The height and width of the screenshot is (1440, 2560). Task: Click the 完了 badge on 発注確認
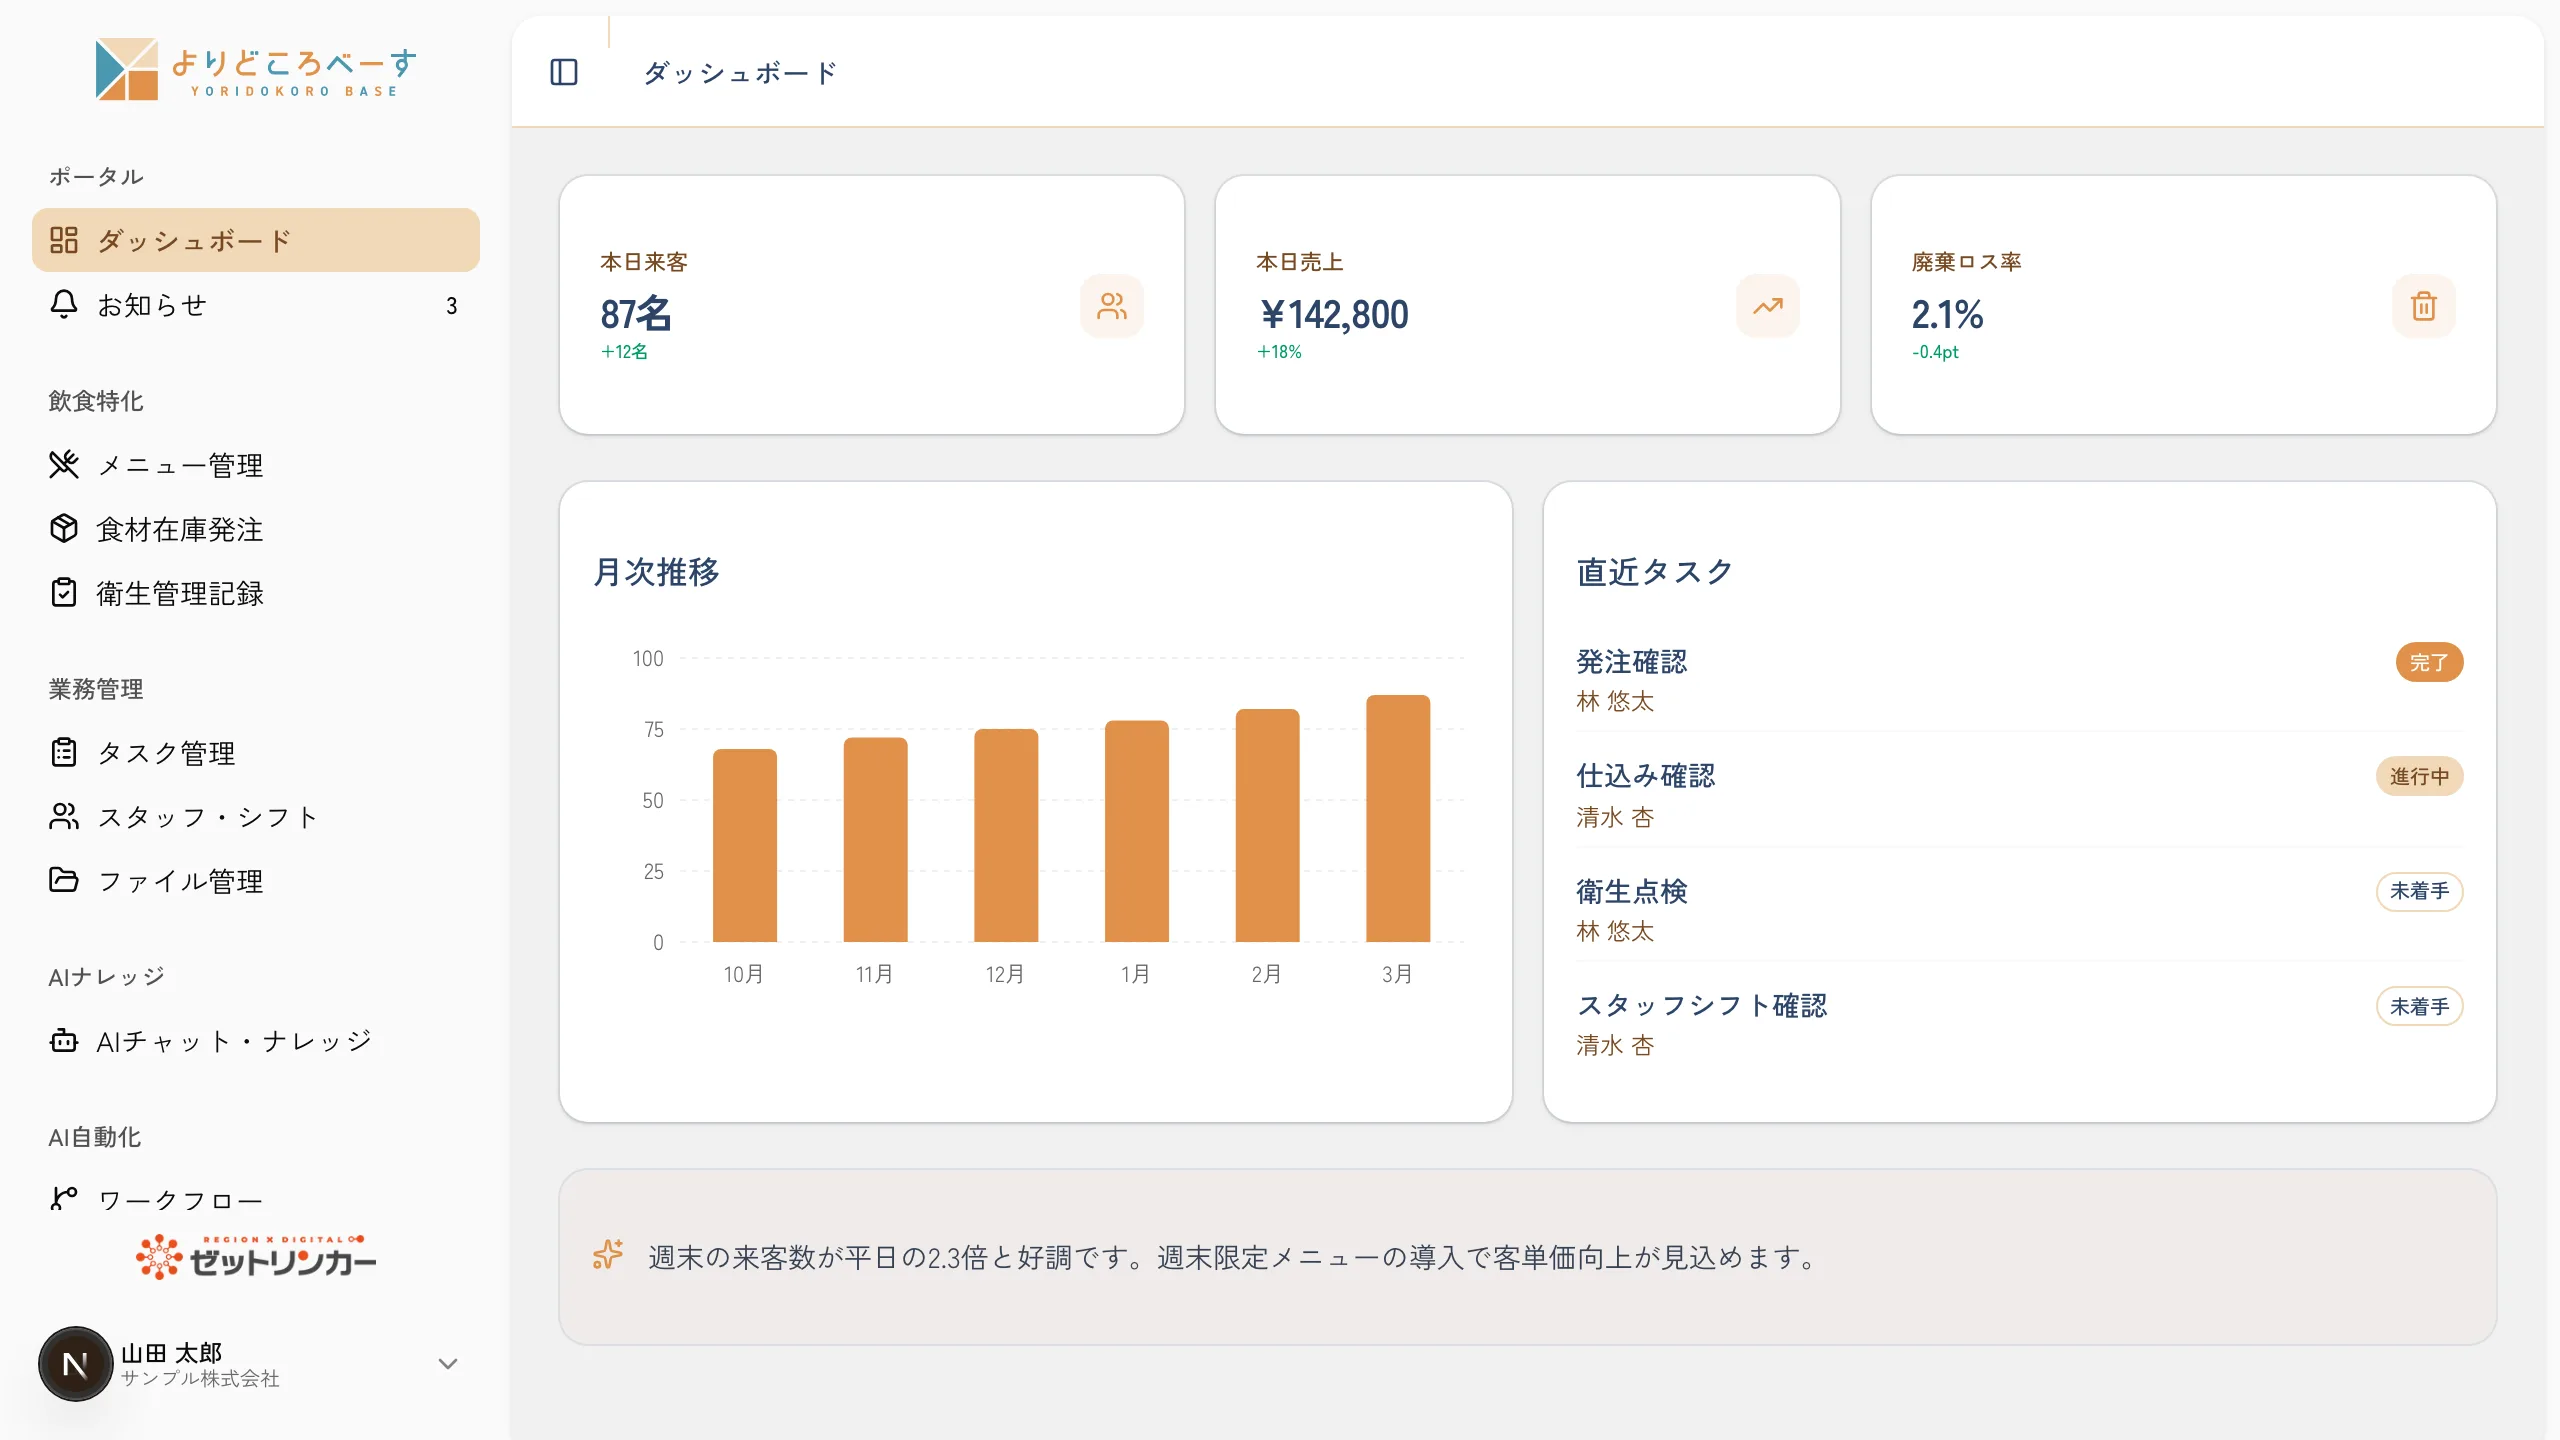2429,662
